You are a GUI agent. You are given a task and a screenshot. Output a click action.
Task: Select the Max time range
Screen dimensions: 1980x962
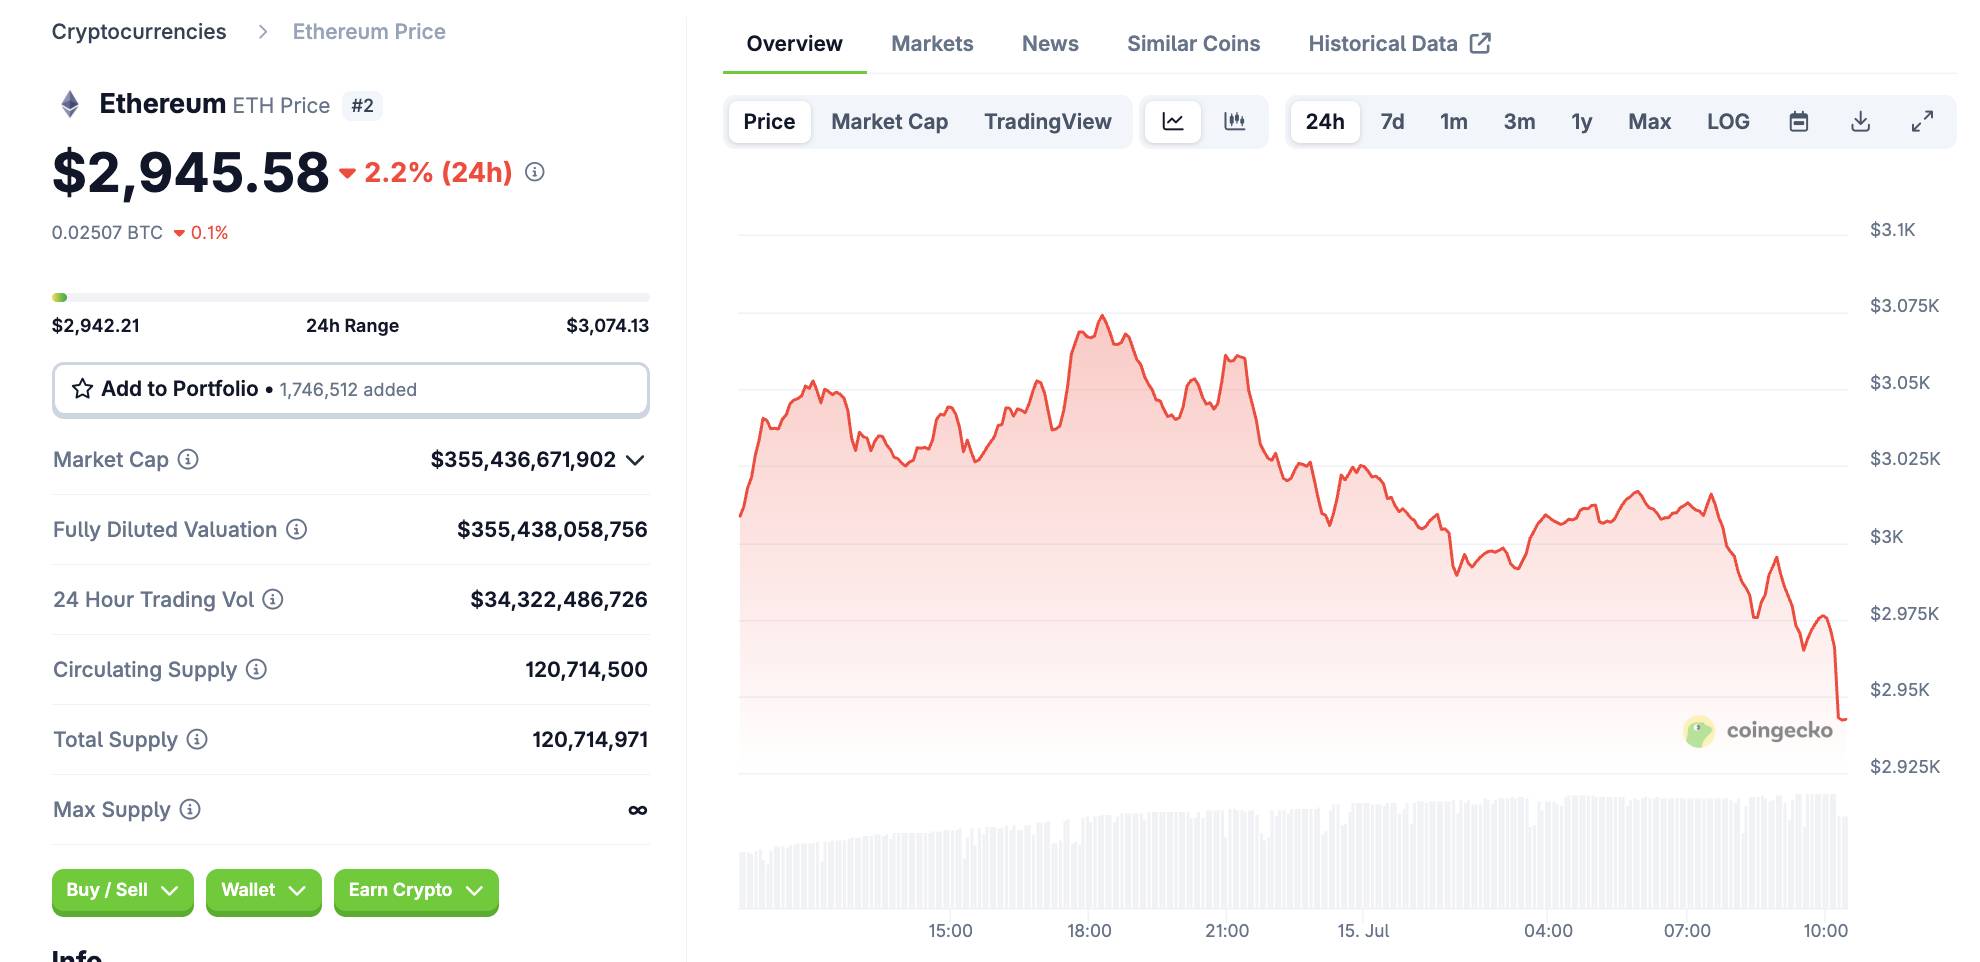point(1649,122)
